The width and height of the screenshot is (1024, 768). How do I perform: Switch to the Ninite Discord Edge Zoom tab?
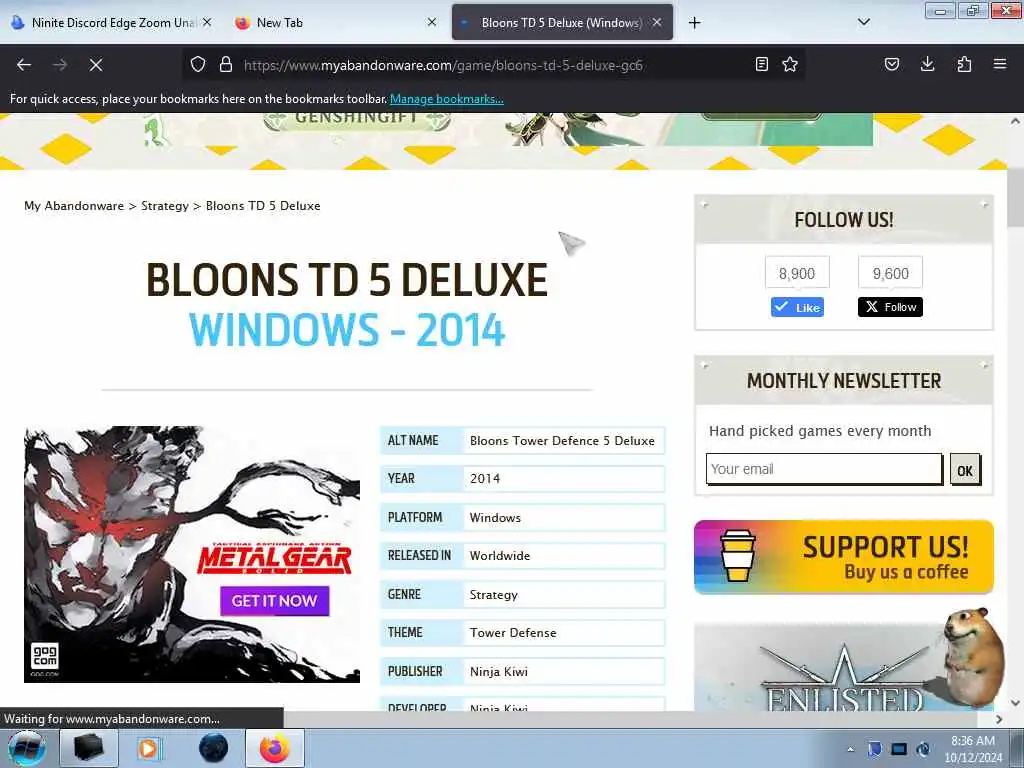point(111,22)
